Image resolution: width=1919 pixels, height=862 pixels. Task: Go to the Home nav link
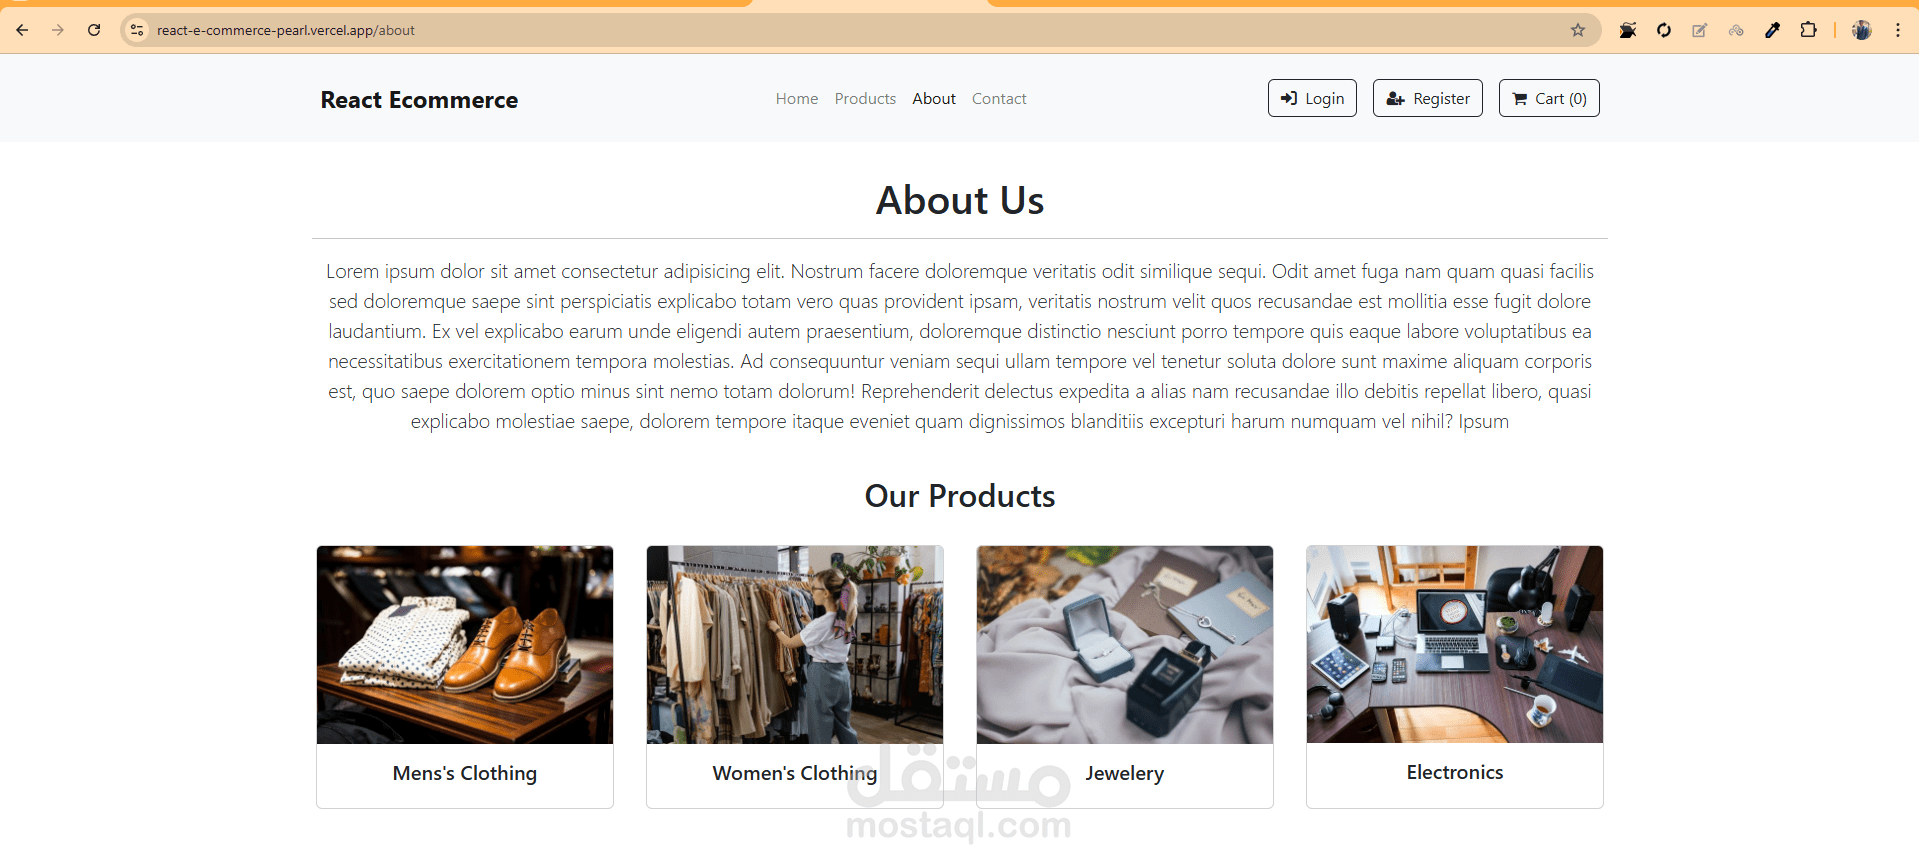(797, 98)
